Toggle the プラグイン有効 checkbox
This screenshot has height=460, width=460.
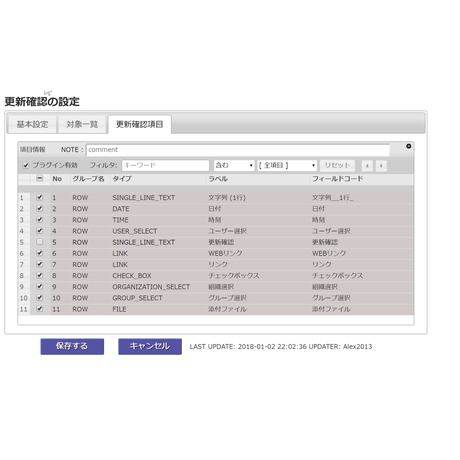point(26,165)
